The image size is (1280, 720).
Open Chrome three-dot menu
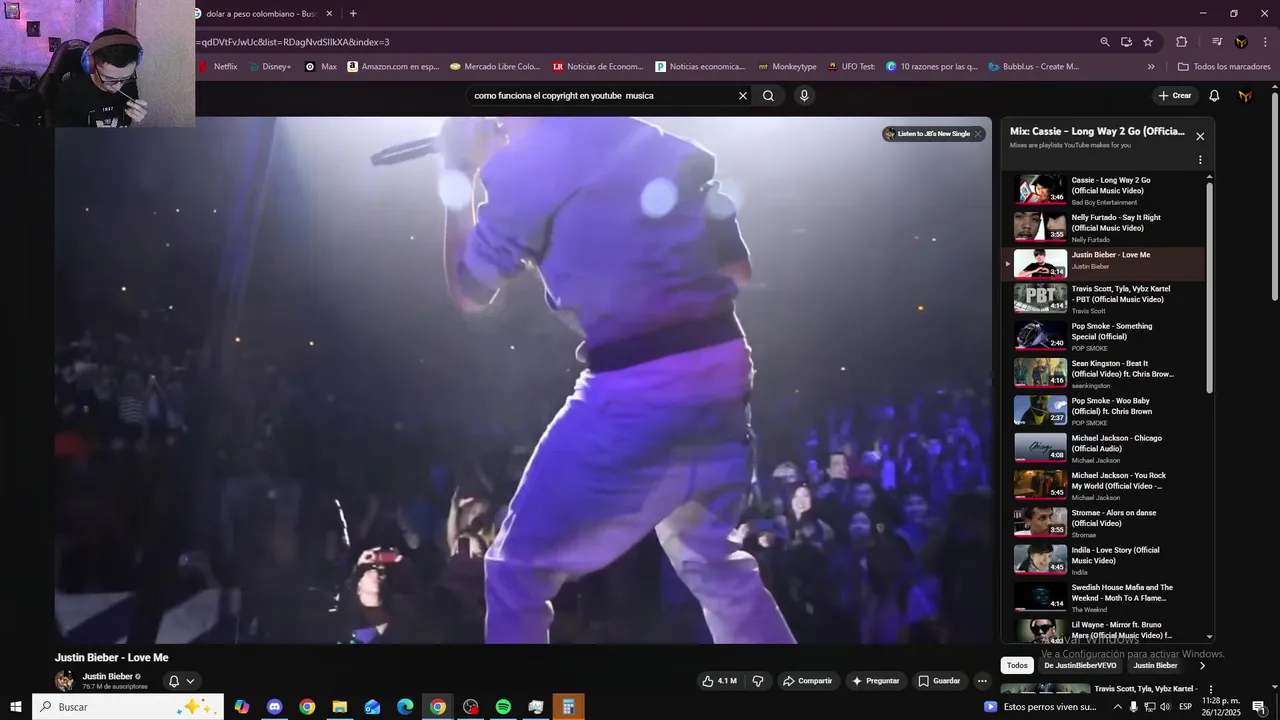(1265, 42)
